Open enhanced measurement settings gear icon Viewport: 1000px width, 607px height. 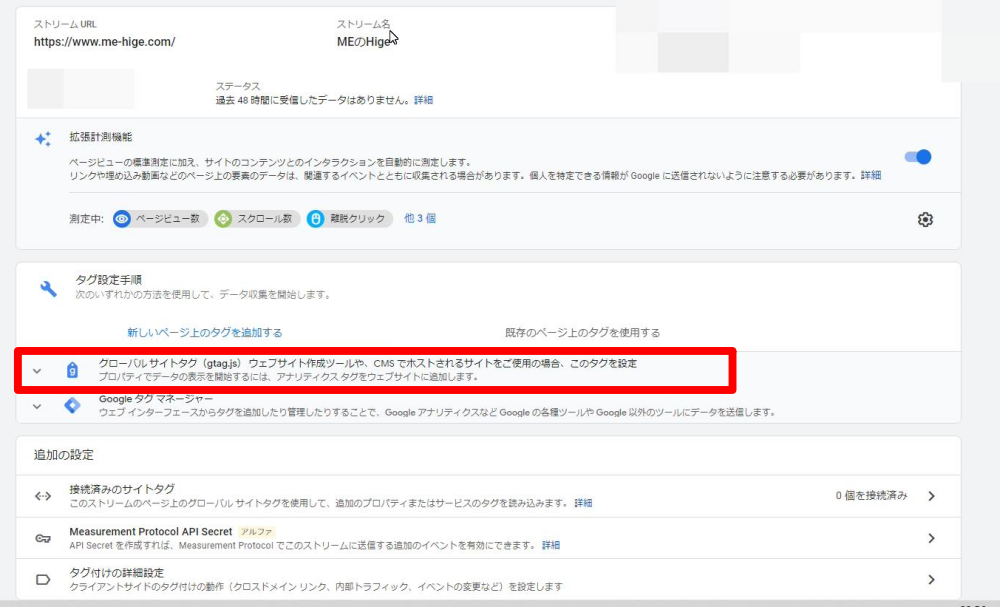(925, 219)
